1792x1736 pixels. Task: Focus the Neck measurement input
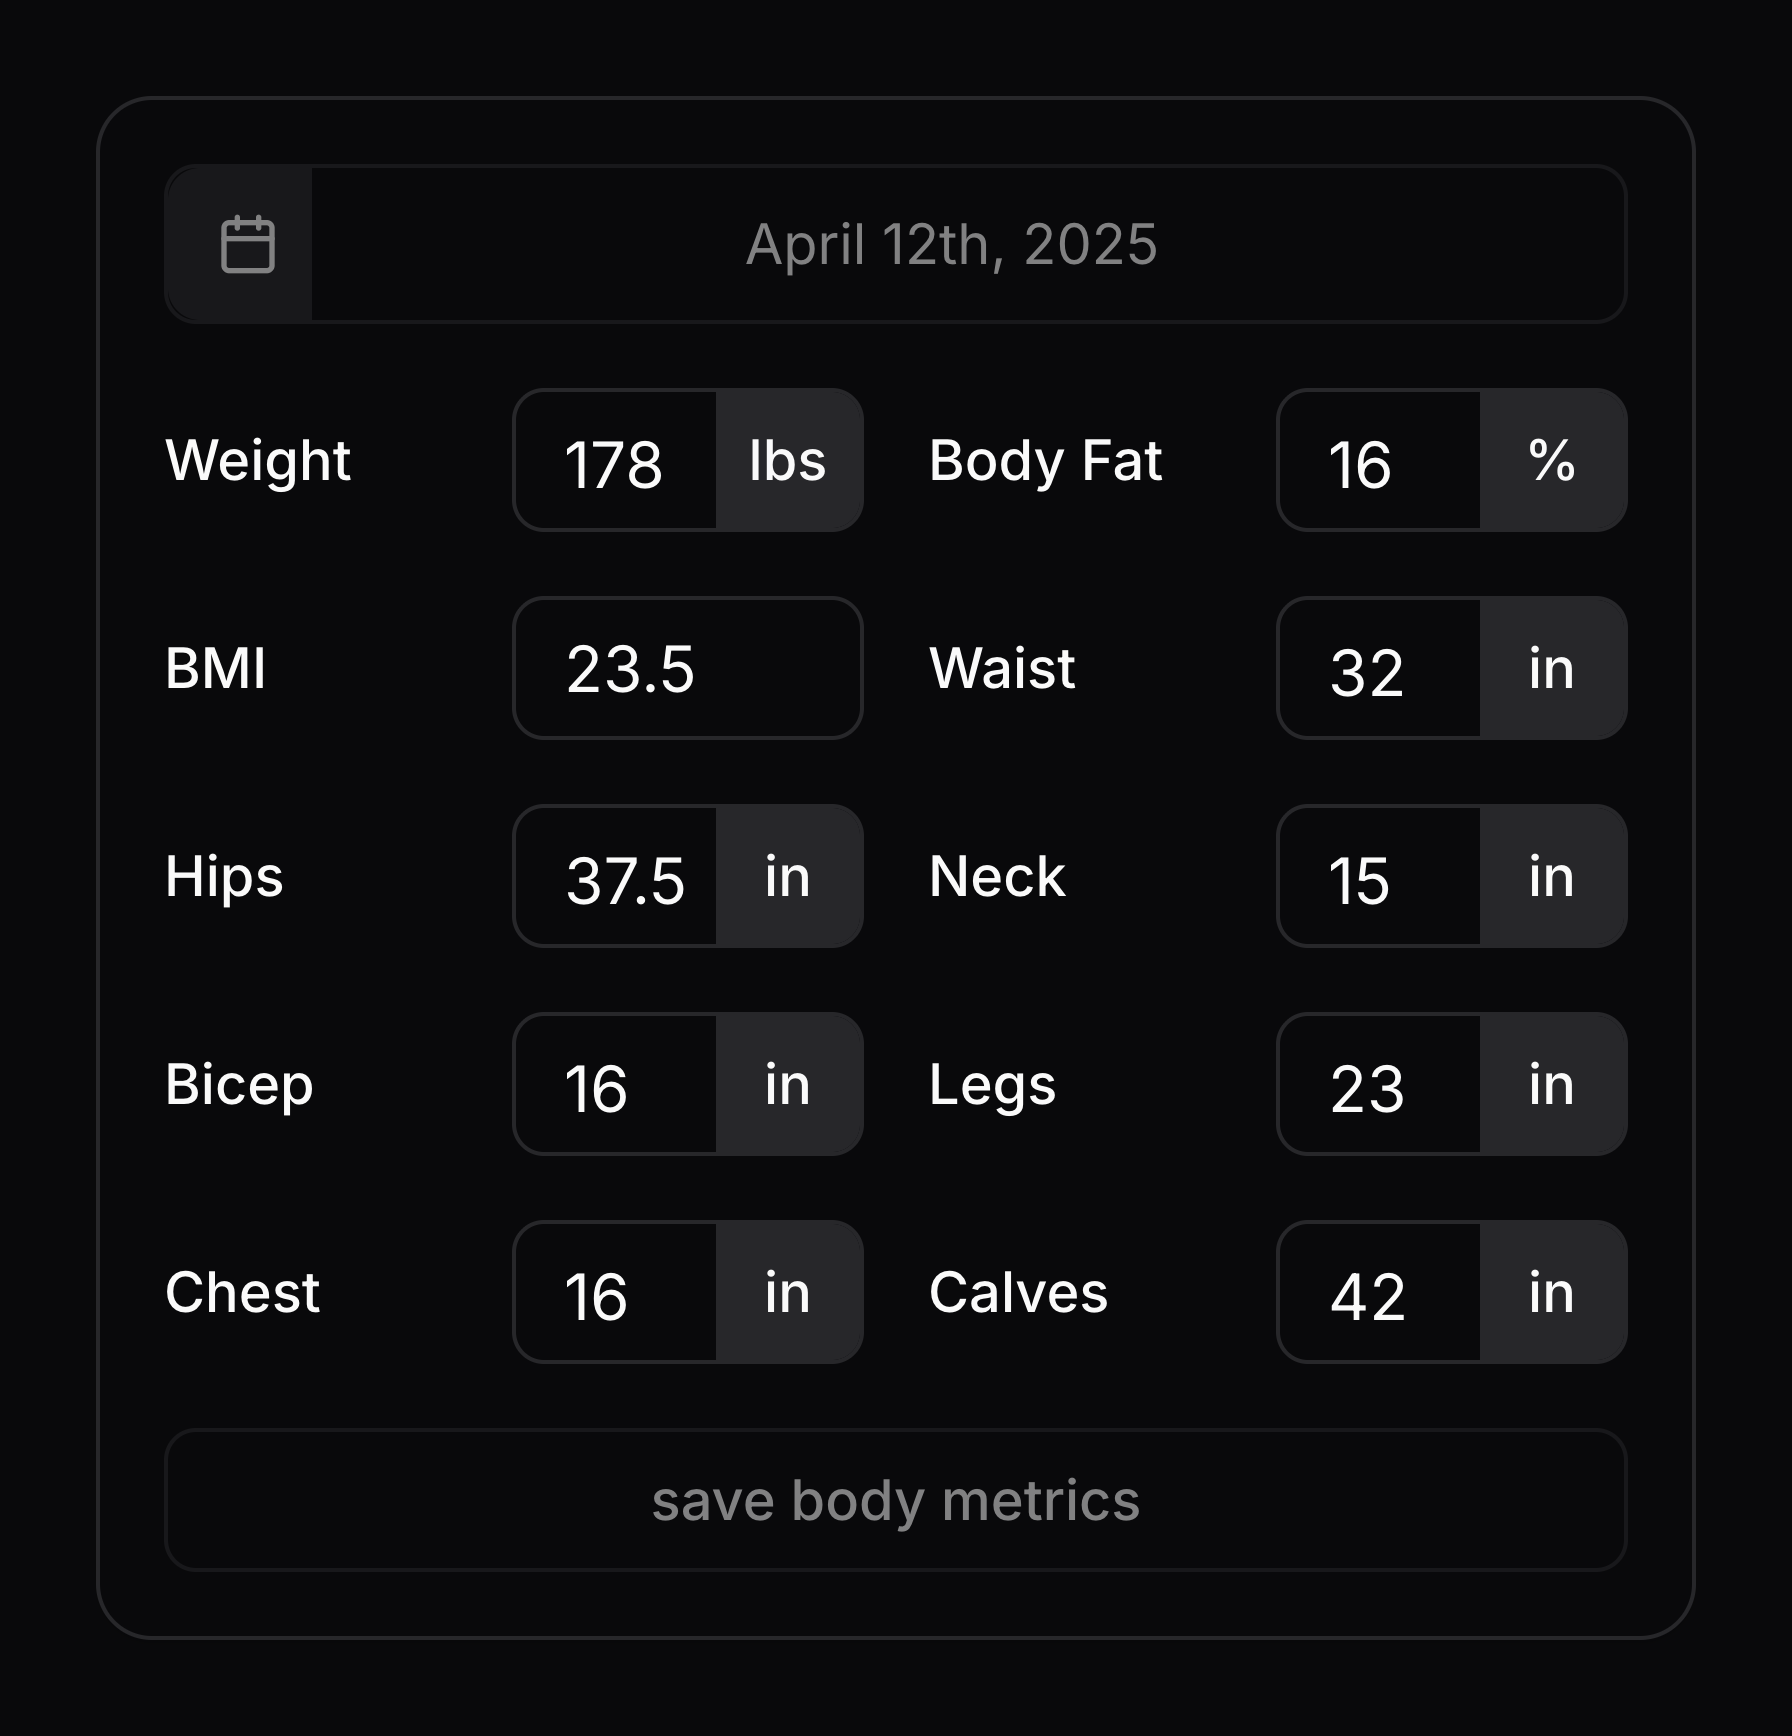pyautogui.click(x=1380, y=877)
